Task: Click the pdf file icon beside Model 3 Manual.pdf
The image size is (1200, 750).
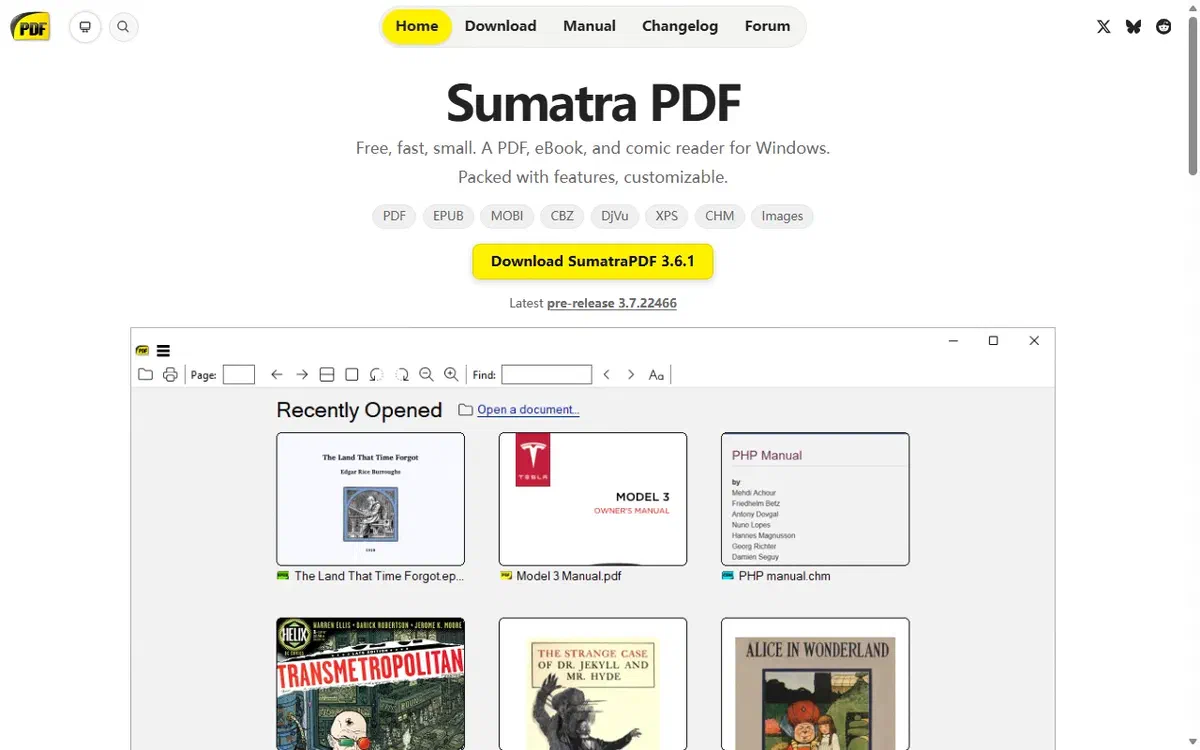Action: 506,576
